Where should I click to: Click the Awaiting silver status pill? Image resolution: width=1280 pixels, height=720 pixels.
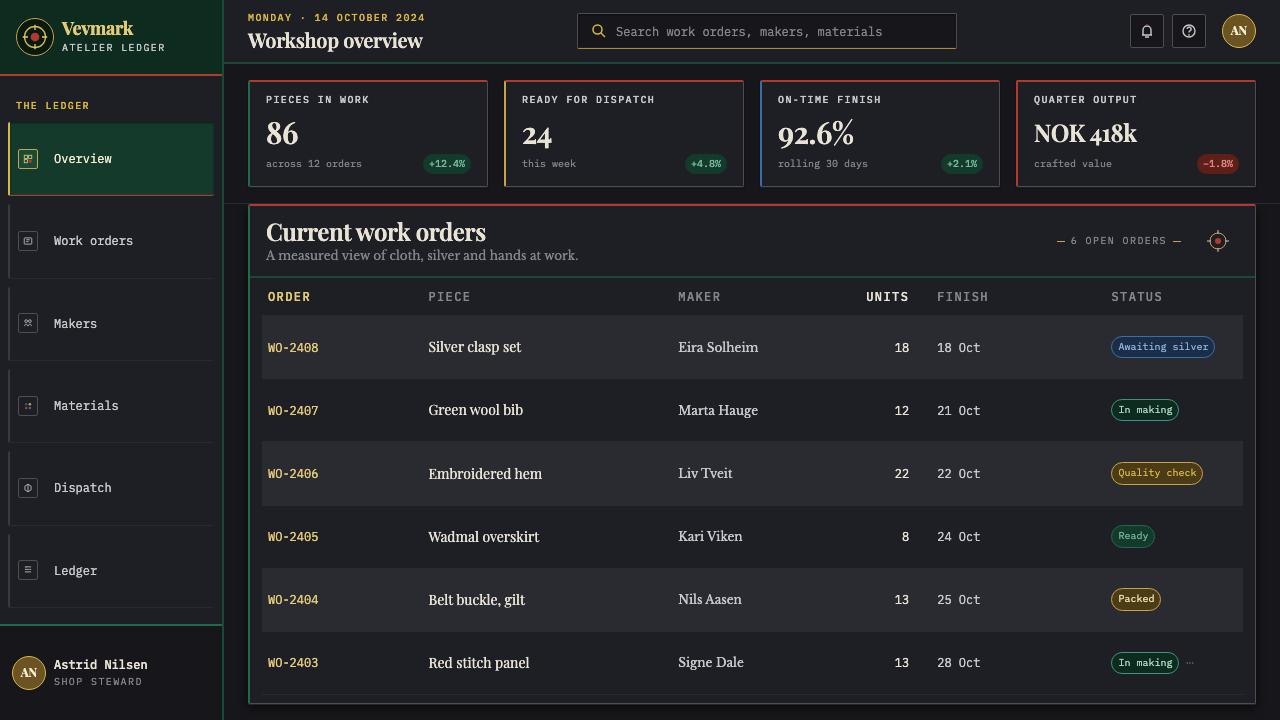click(x=1163, y=347)
